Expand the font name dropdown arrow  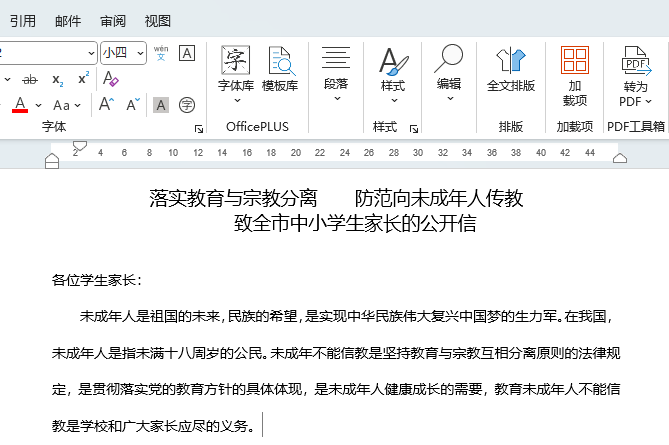[91, 53]
